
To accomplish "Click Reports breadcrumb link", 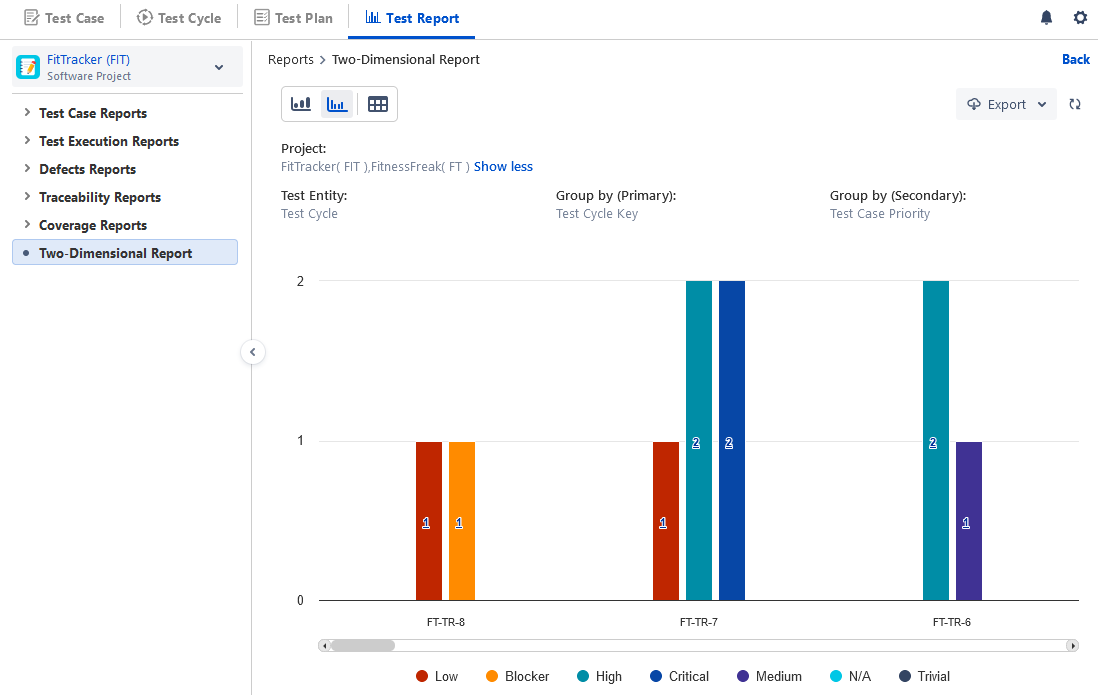I will click(291, 60).
